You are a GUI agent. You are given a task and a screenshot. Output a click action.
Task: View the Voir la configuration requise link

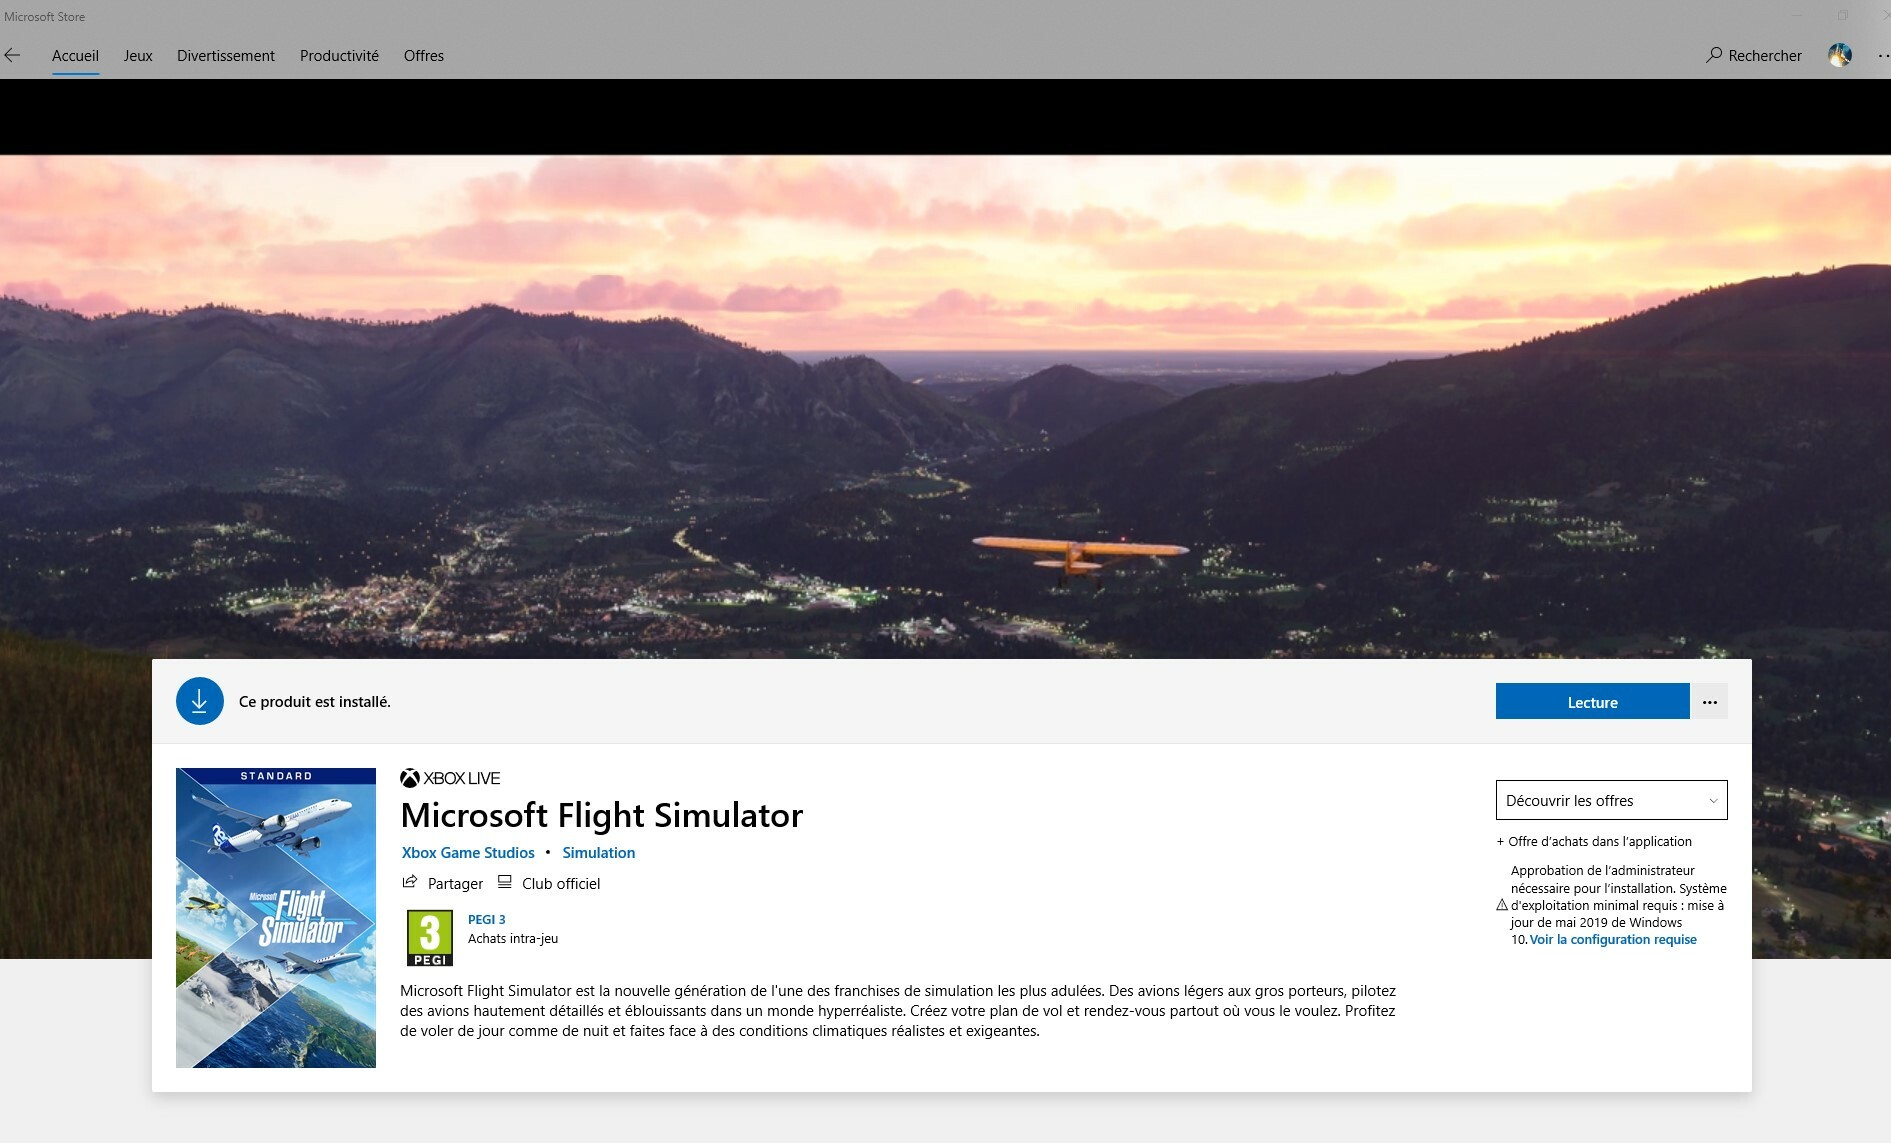(x=1613, y=940)
